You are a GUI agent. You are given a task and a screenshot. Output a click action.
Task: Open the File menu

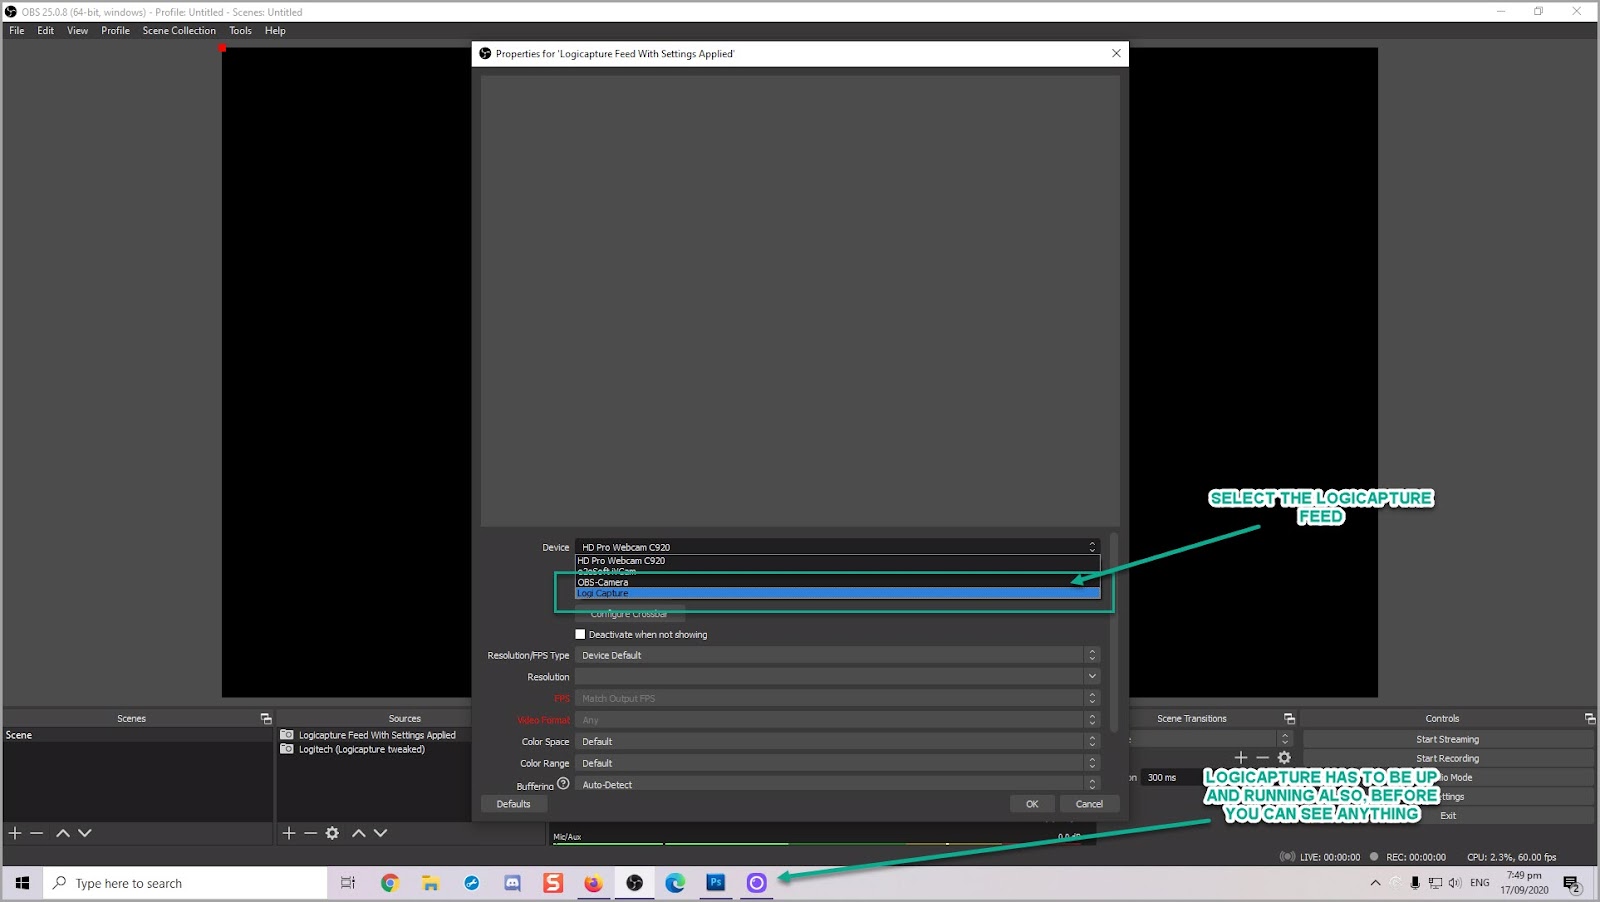click(x=17, y=31)
